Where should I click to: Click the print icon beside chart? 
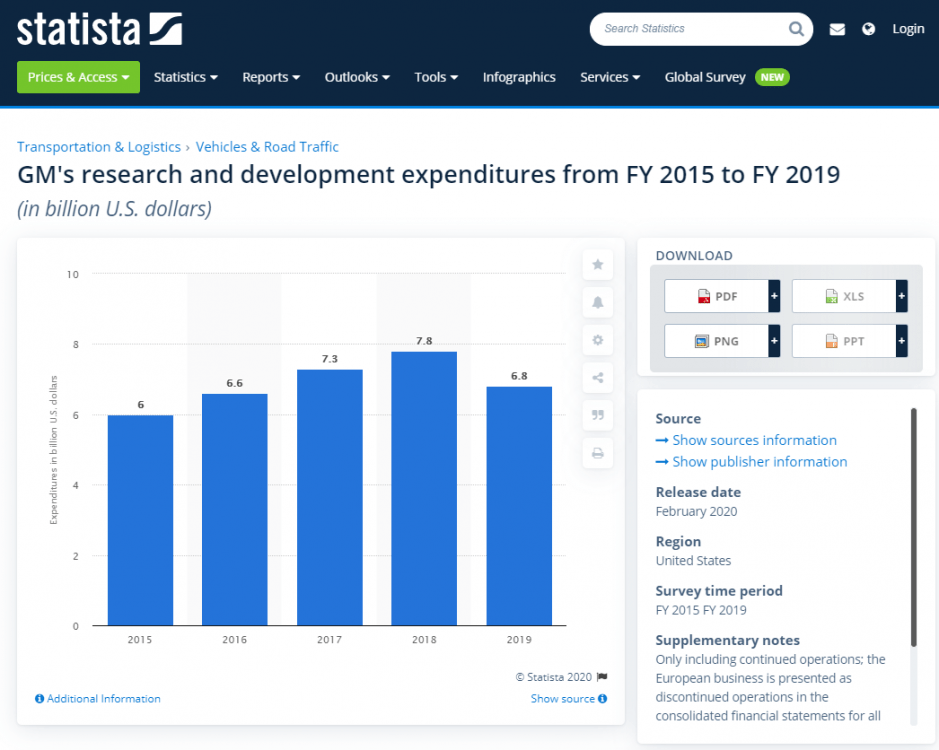597,453
